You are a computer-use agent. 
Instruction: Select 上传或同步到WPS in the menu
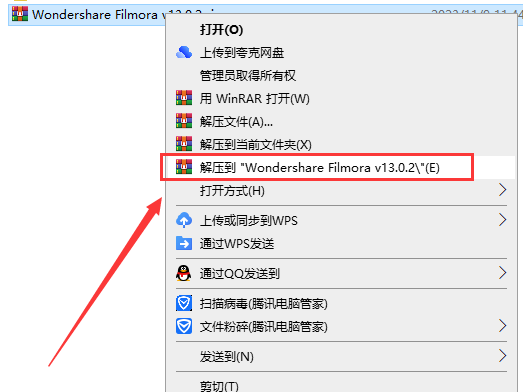coord(248,221)
